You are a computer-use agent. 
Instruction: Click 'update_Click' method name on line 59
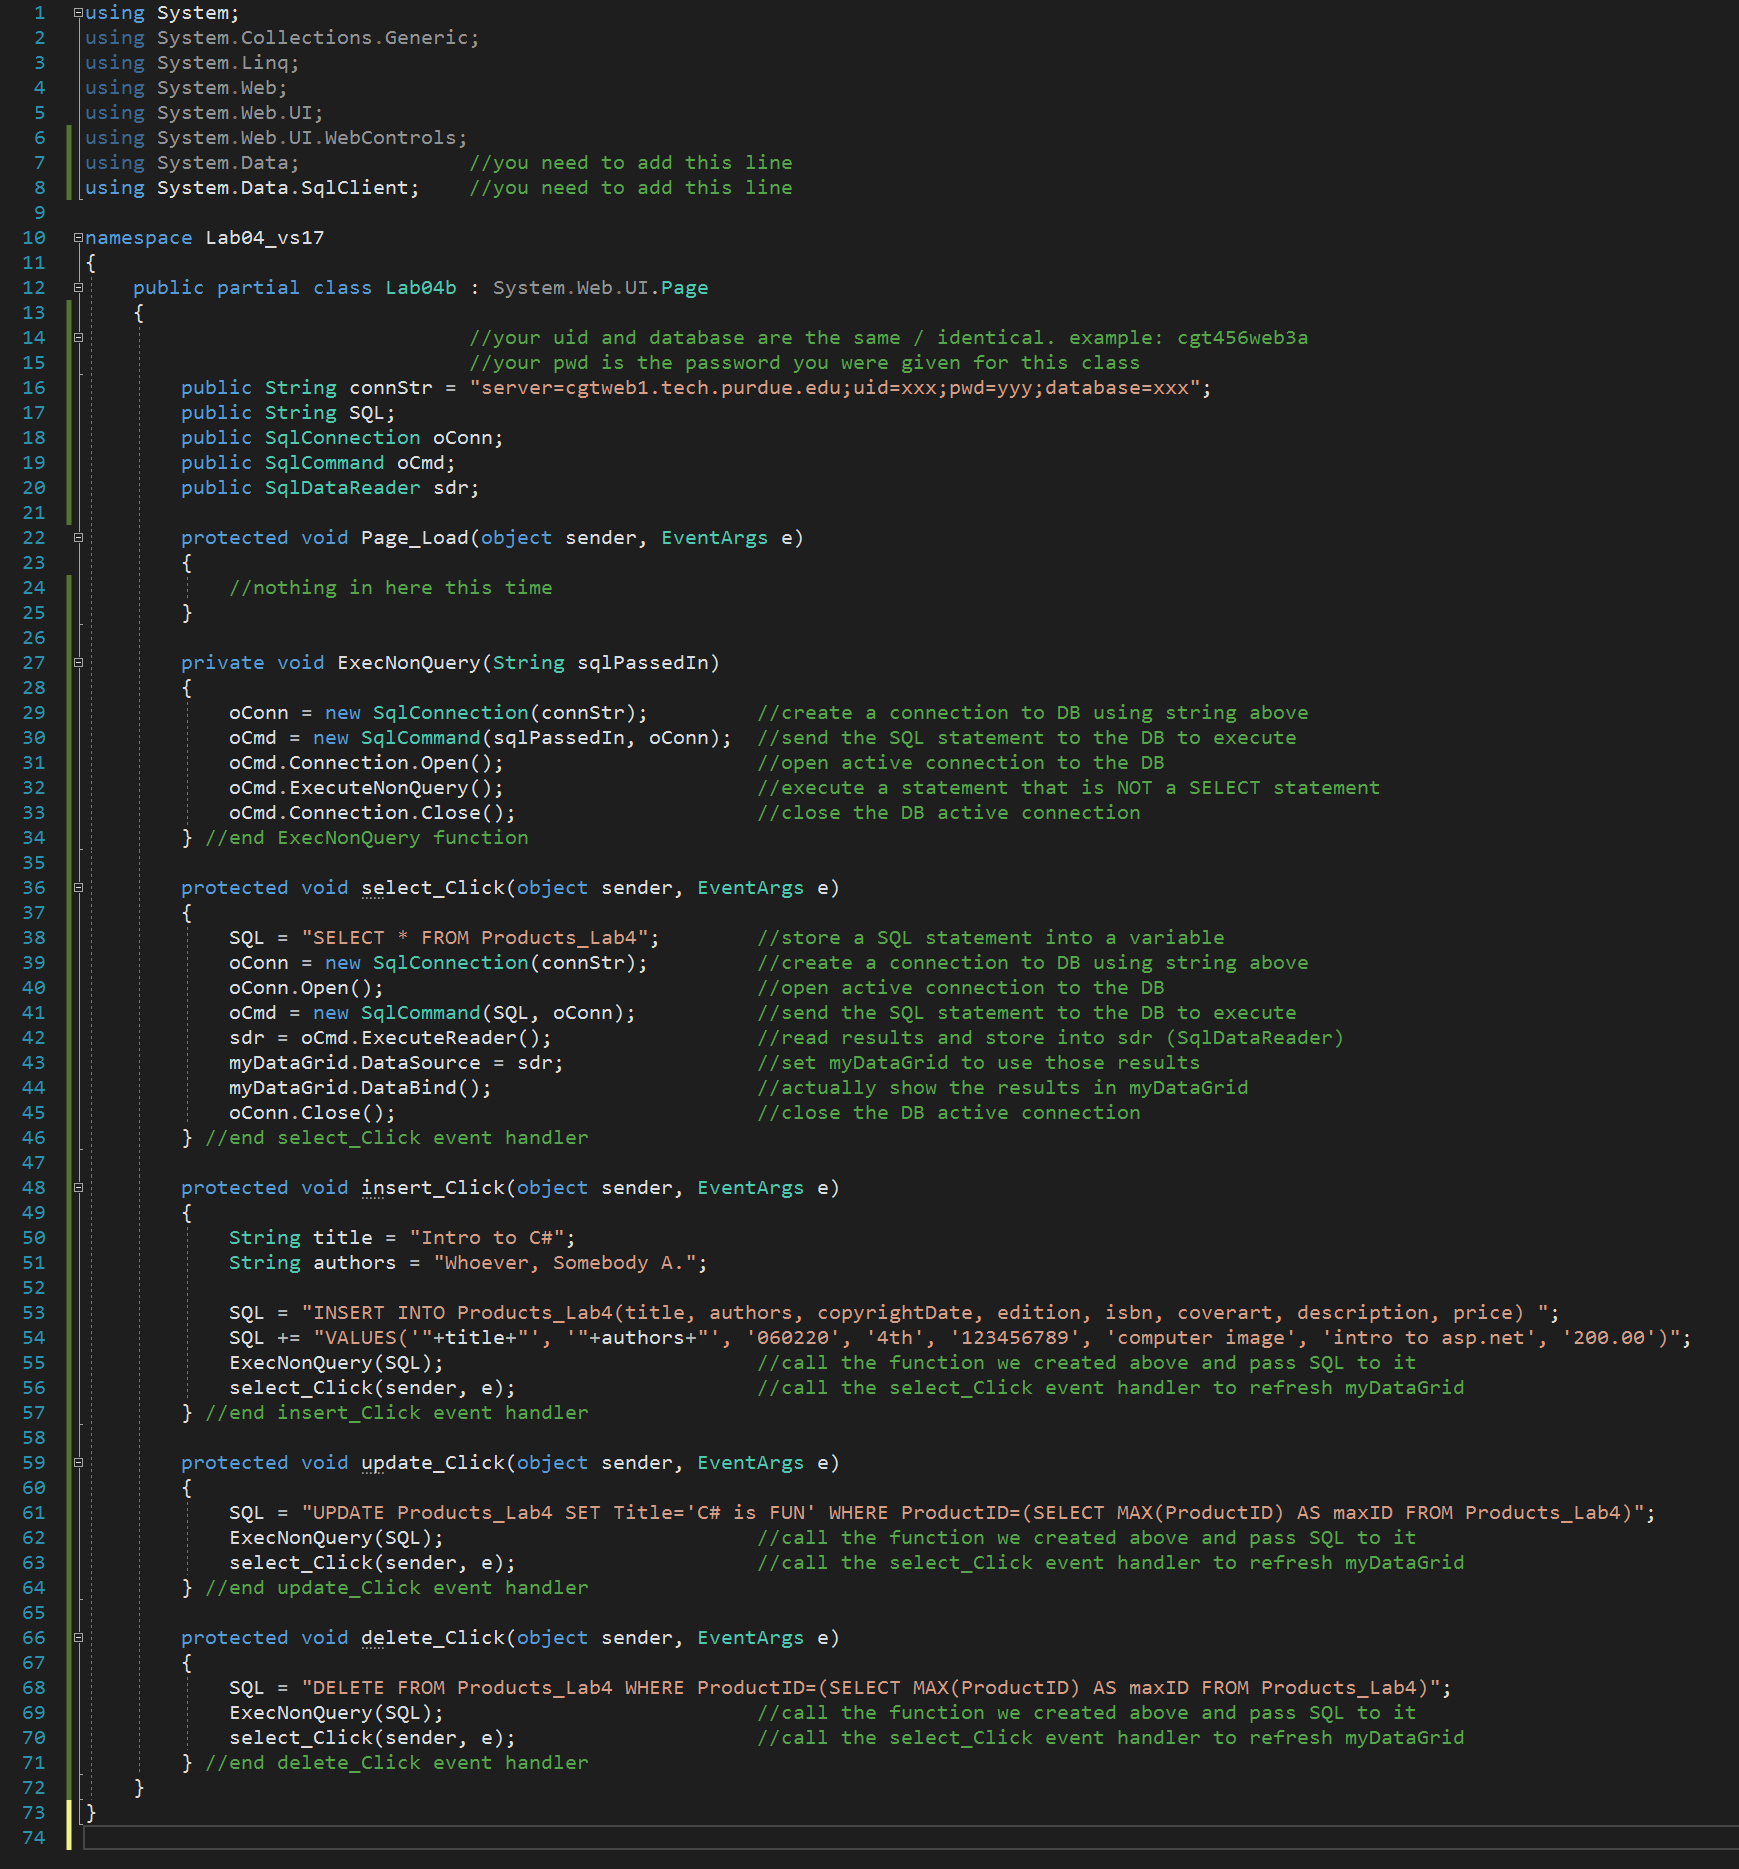tap(433, 1463)
